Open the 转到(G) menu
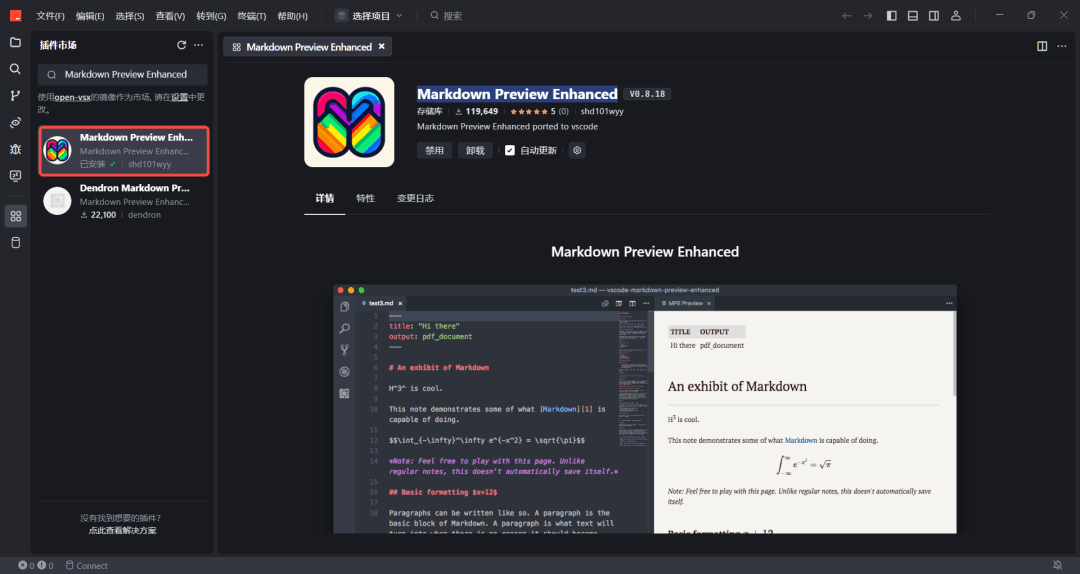This screenshot has height=574, width=1080. 211,16
